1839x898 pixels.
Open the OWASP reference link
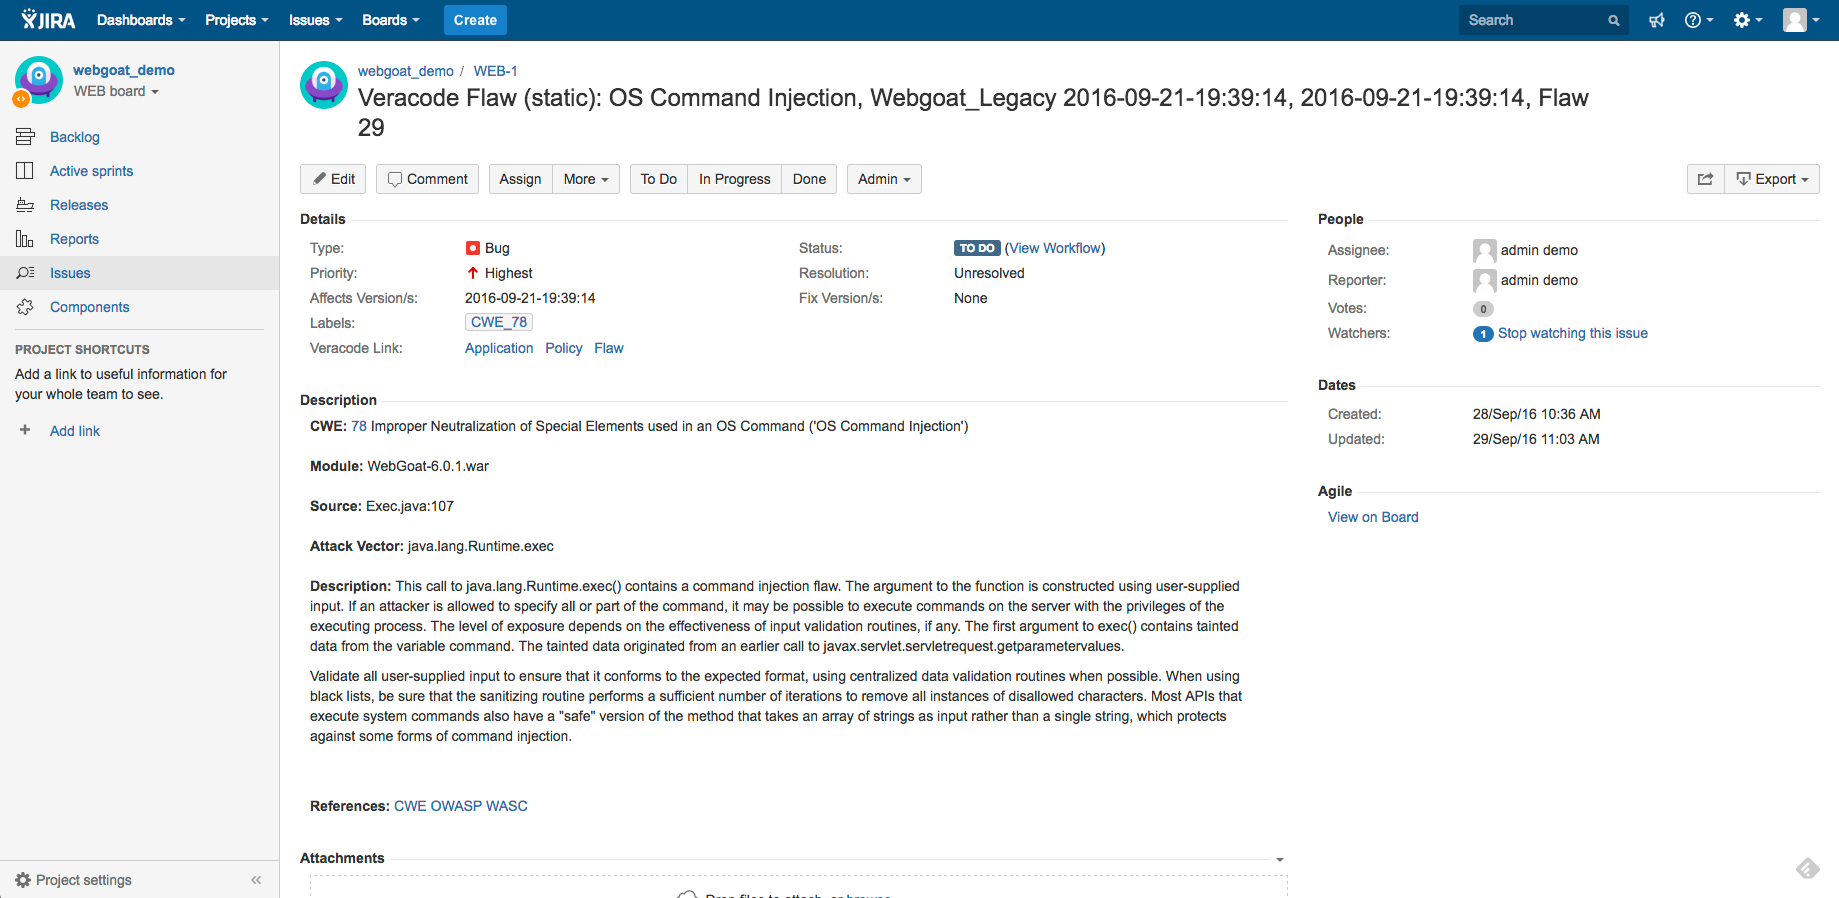456,806
